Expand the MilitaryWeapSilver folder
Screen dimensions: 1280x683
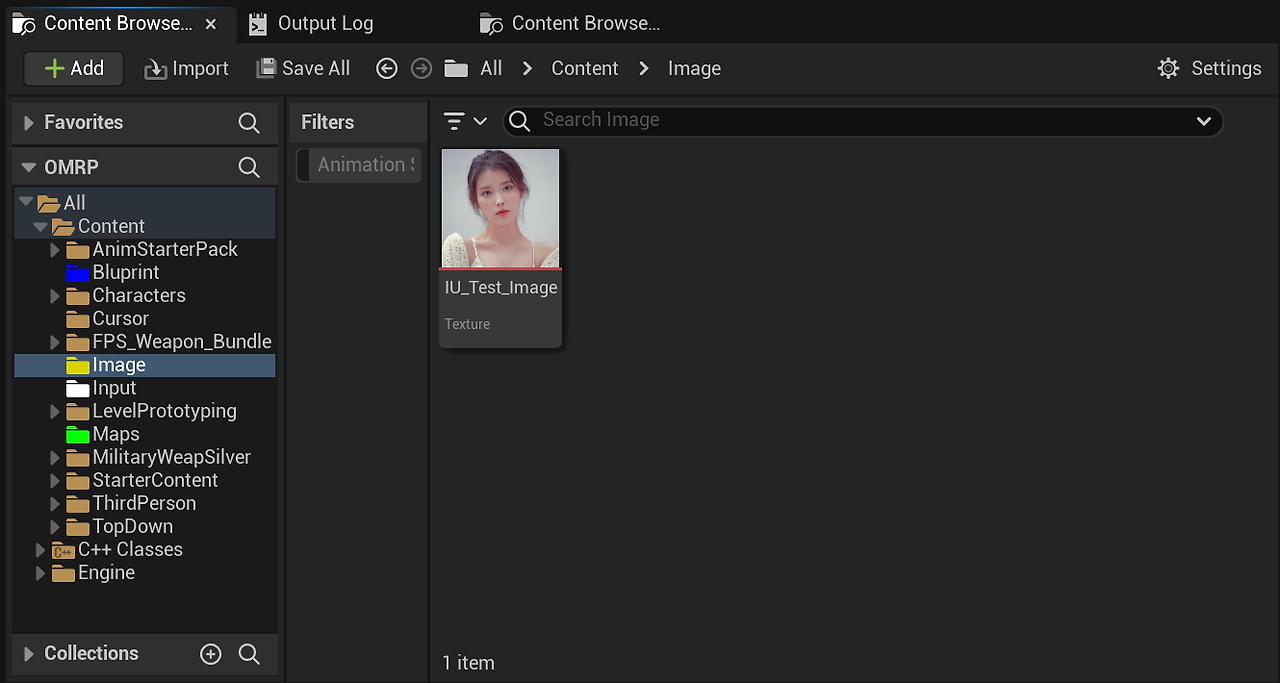coord(56,457)
